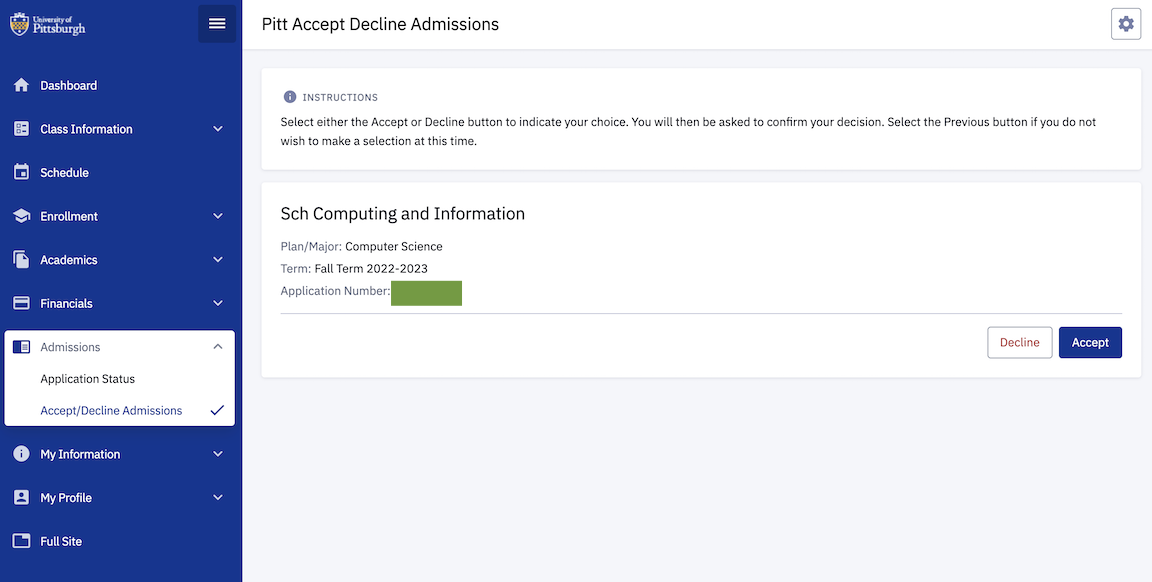
Task: Click the Instructions info icon
Action: (x=290, y=97)
